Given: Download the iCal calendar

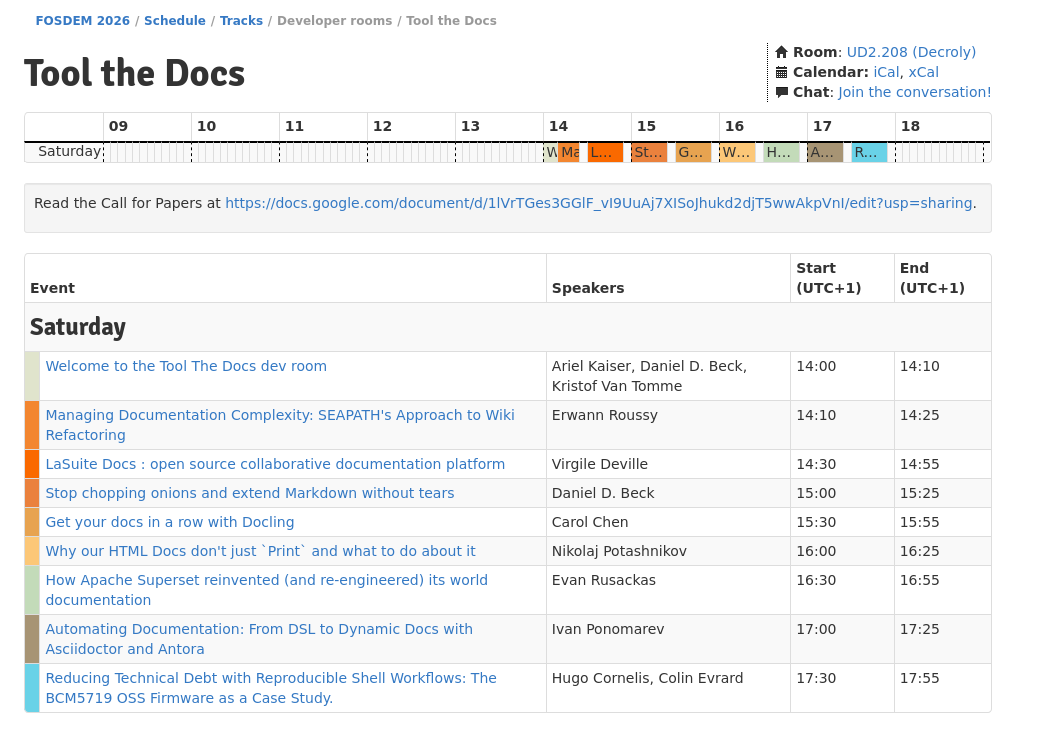Looking at the screenshot, I should tap(886, 72).
